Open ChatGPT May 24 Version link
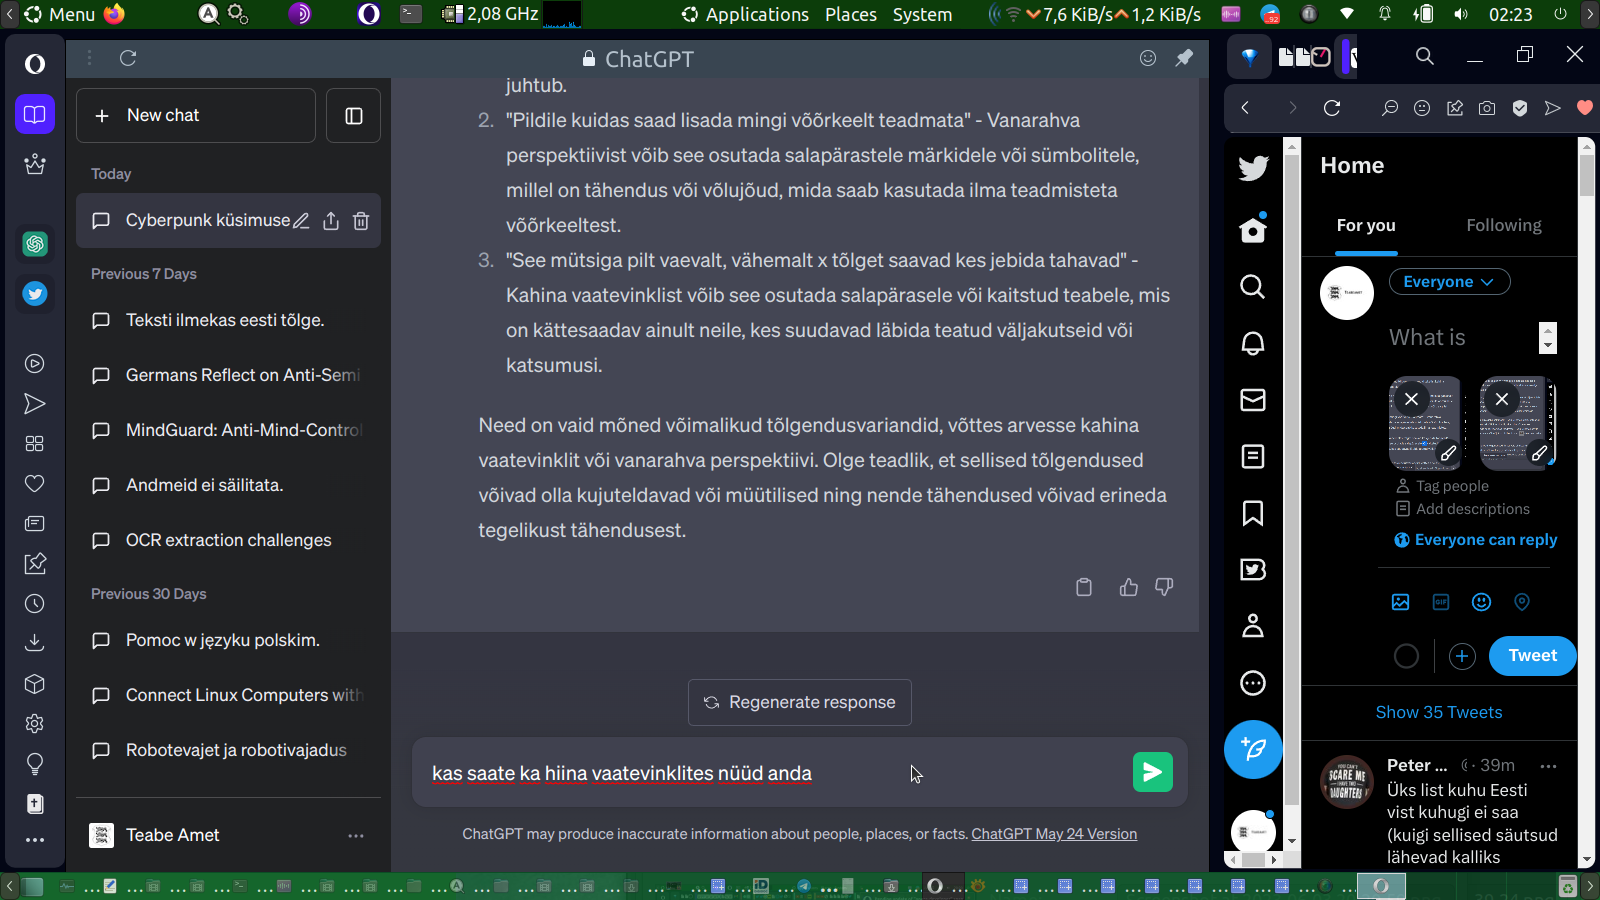Viewport: 1600px width, 900px height. click(1054, 834)
